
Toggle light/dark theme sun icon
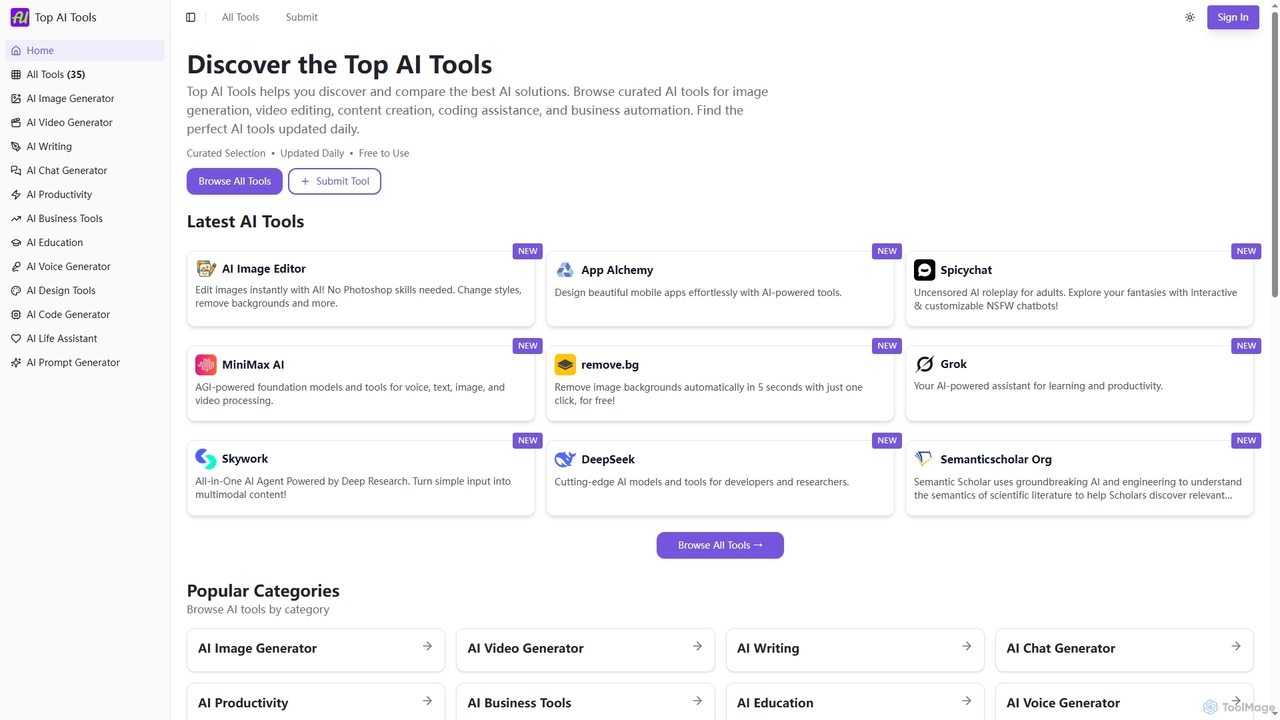click(x=1190, y=17)
